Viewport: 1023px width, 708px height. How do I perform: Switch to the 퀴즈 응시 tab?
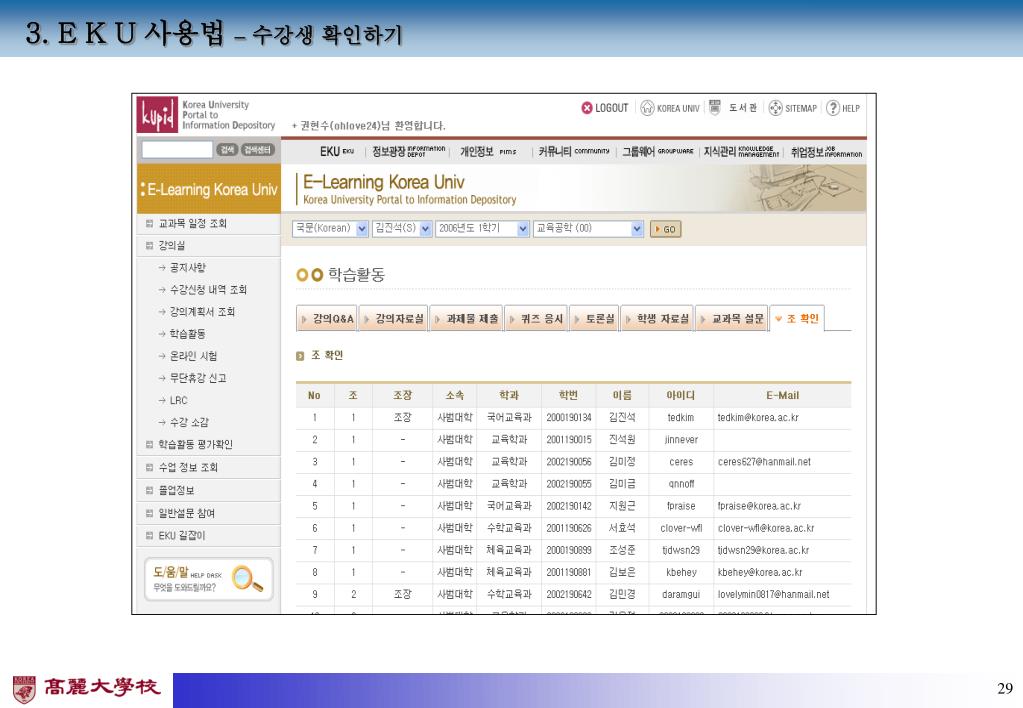pyautogui.click(x=536, y=319)
